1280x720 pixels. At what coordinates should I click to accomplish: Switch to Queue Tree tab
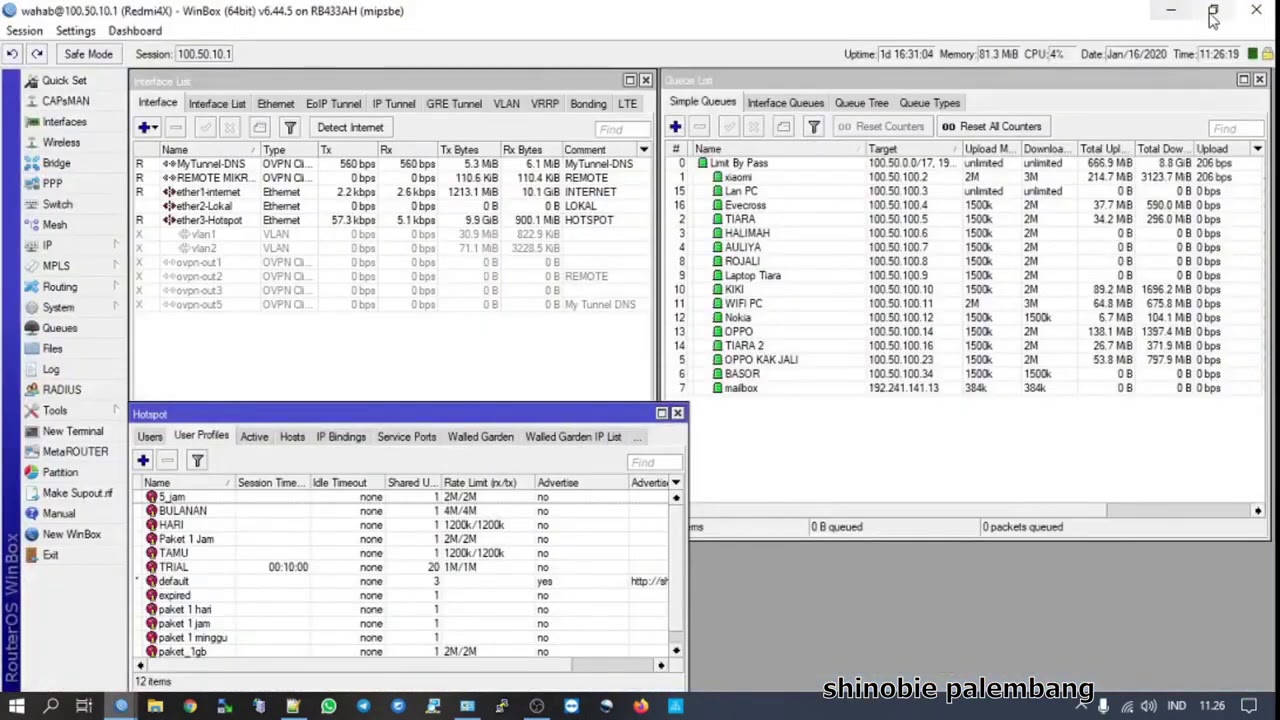coord(861,103)
